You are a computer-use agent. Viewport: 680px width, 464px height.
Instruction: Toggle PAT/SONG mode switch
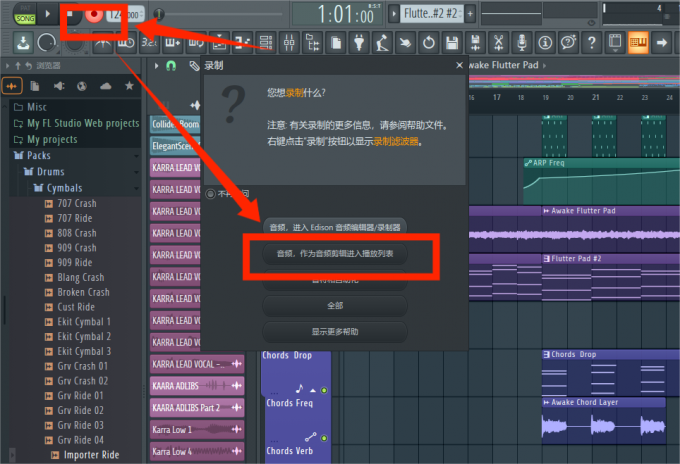(25, 14)
